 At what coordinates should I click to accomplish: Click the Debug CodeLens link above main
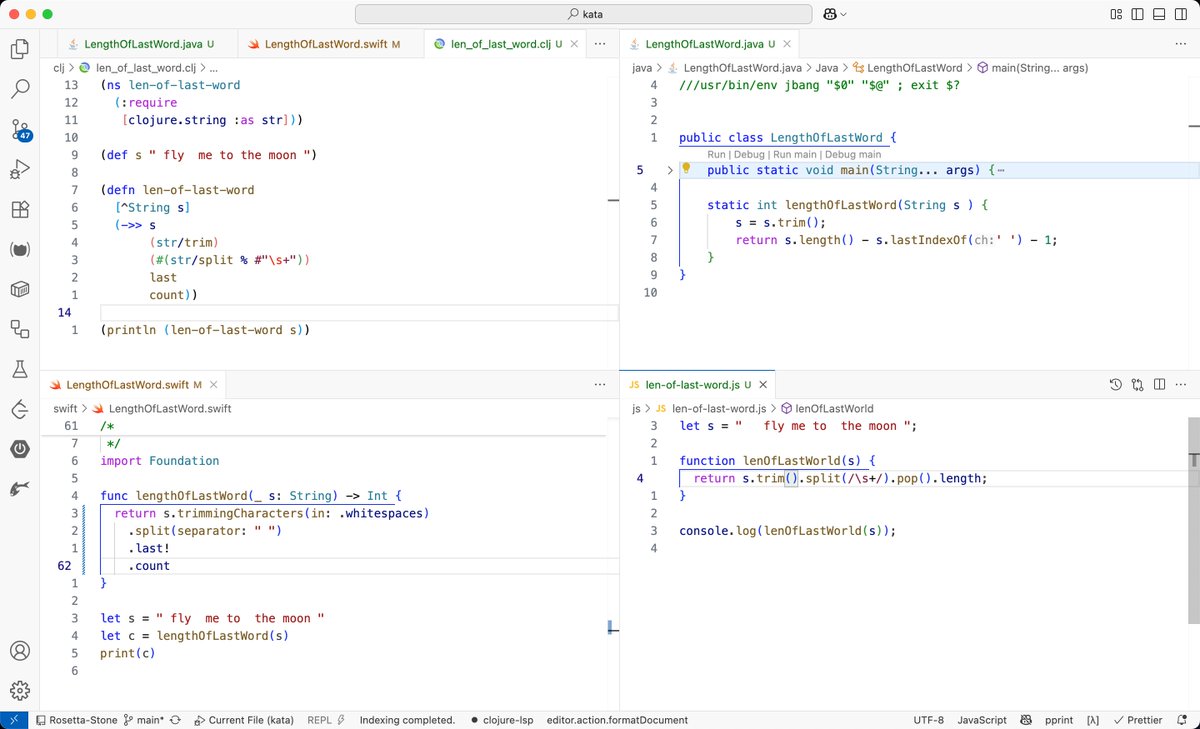tap(749, 155)
